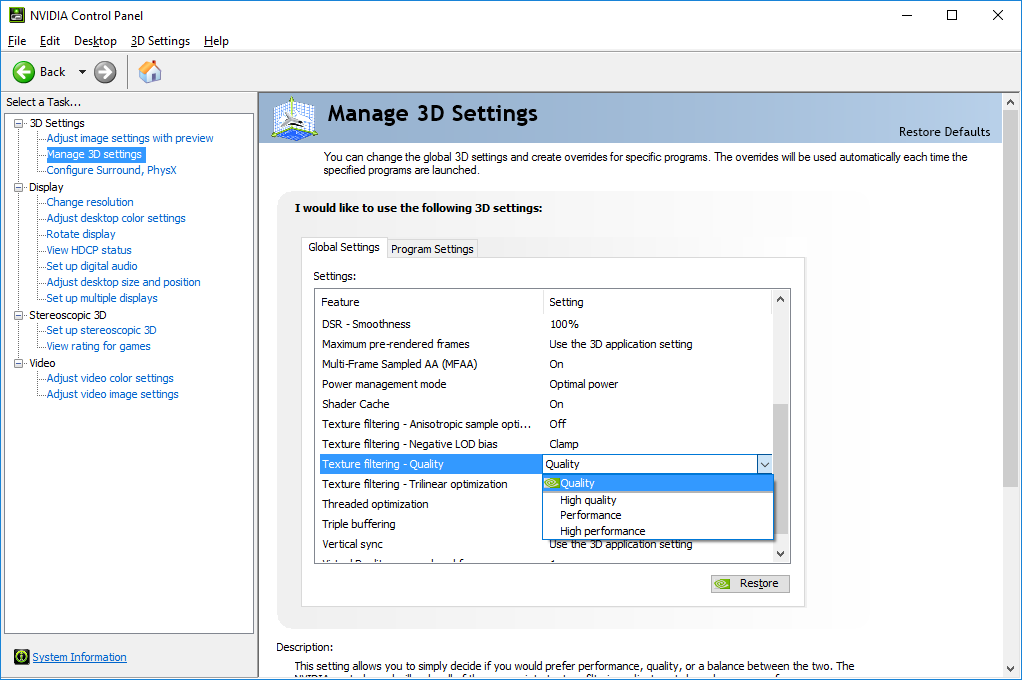Click the green Back arrow icon
The width and height of the screenshot is (1022, 680).
(x=24, y=72)
